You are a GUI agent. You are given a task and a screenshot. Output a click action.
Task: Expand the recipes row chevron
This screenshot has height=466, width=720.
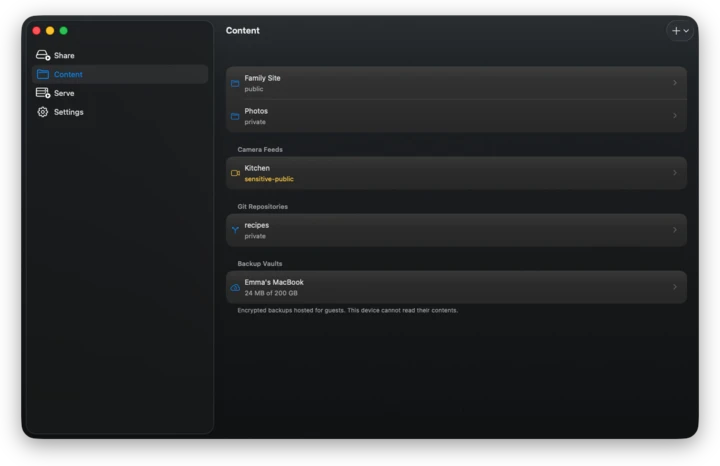(x=675, y=230)
